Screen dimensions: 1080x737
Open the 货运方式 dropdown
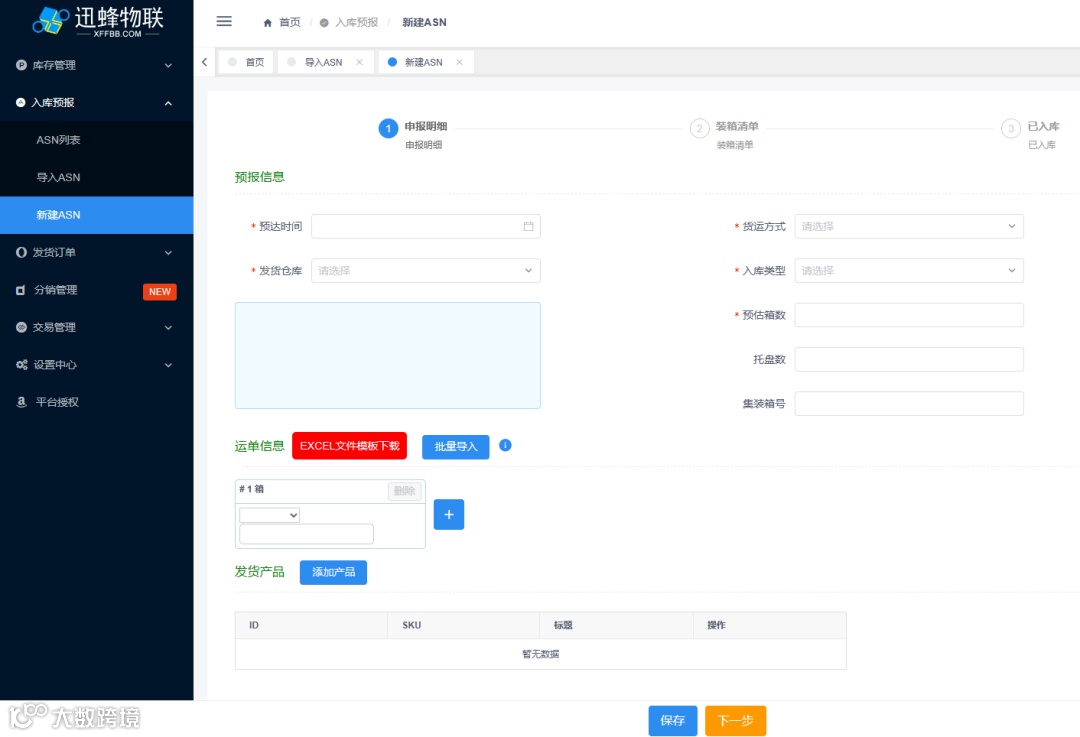[x=909, y=227]
